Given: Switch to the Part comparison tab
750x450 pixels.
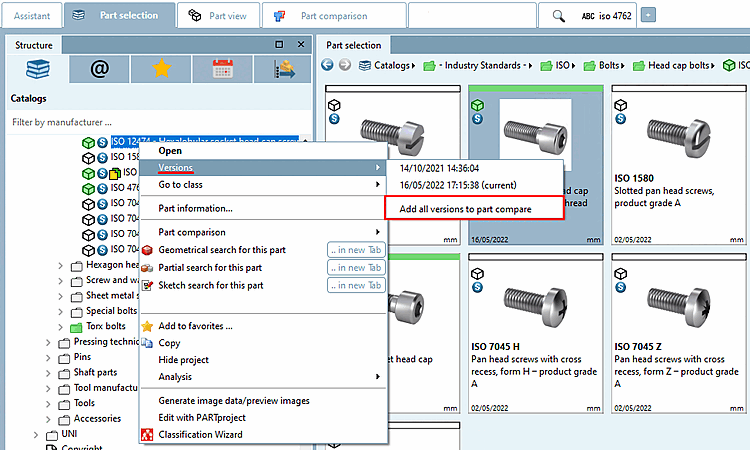Looking at the screenshot, I should pos(334,15).
